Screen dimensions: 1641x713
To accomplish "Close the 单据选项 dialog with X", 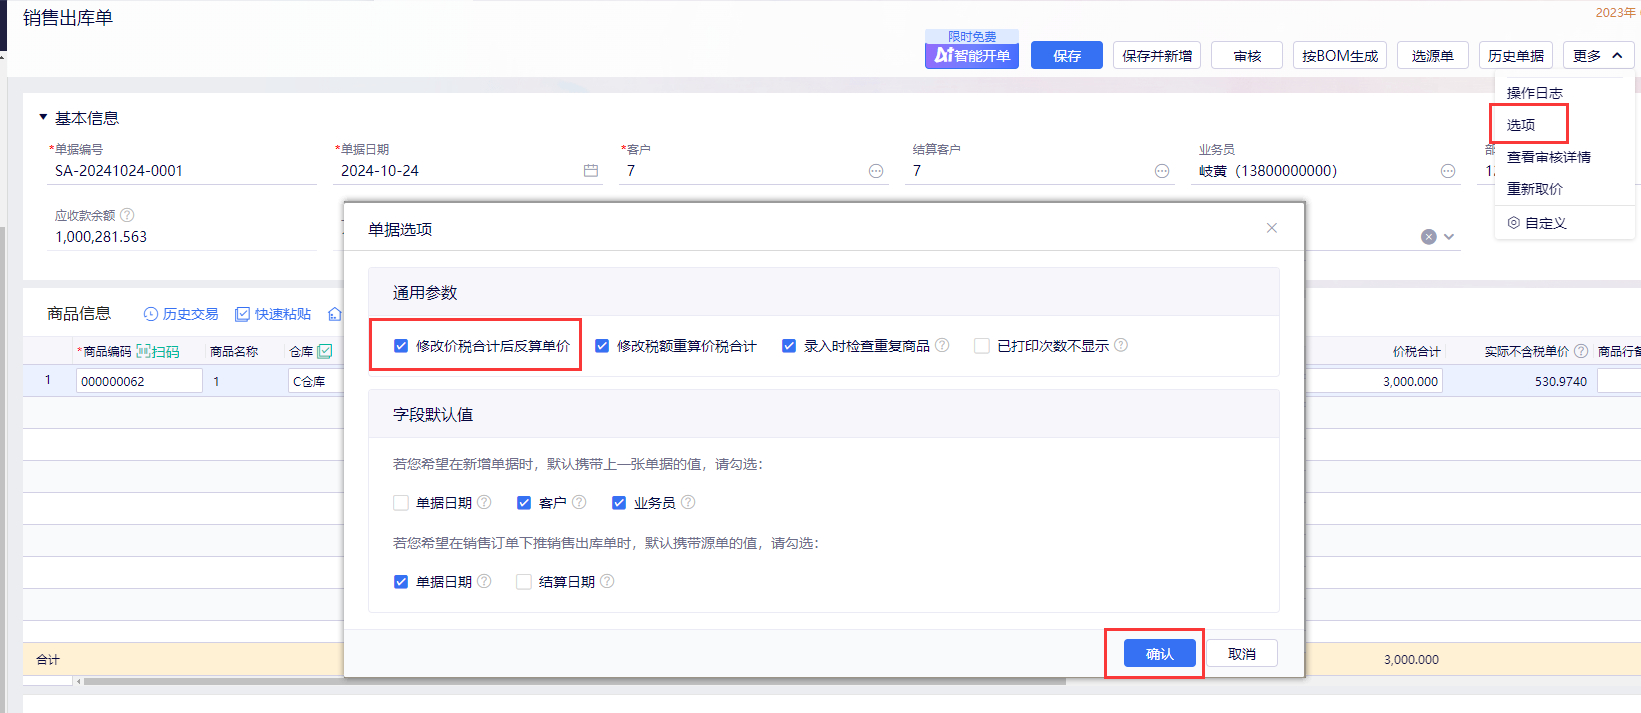I will (1272, 228).
